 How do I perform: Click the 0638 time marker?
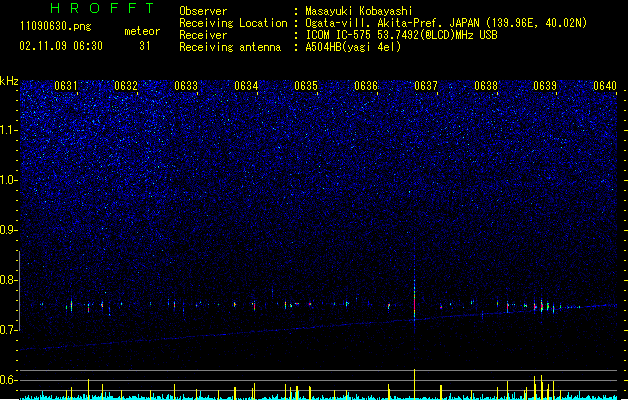pyautogui.click(x=486, y=86)
